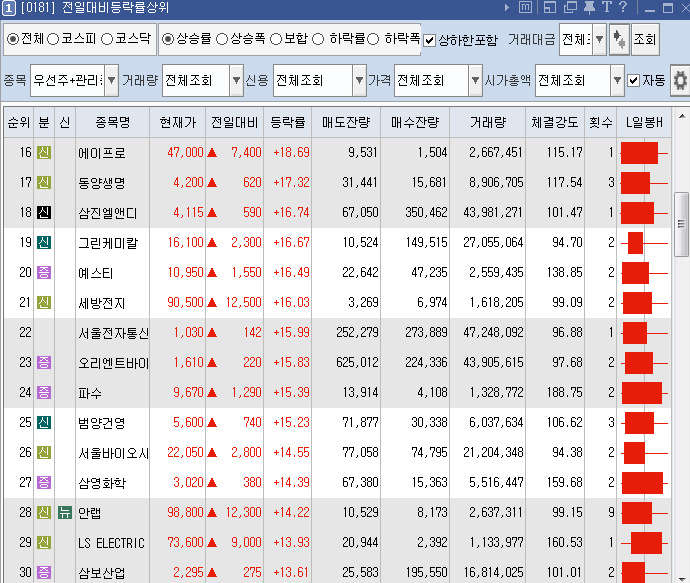This screenshot has width=690, height=583.
Task: Select the stock 서울바이오시
Action: point(114,453)
